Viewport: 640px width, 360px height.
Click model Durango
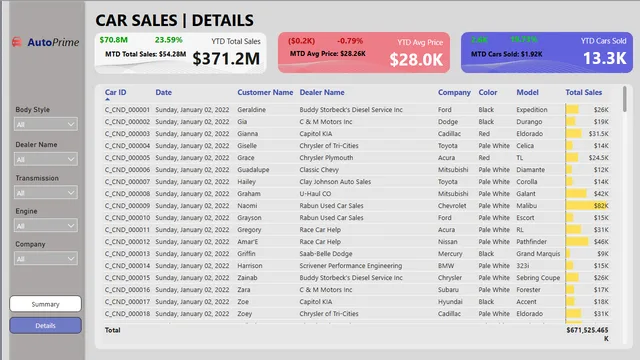point(529,122)
